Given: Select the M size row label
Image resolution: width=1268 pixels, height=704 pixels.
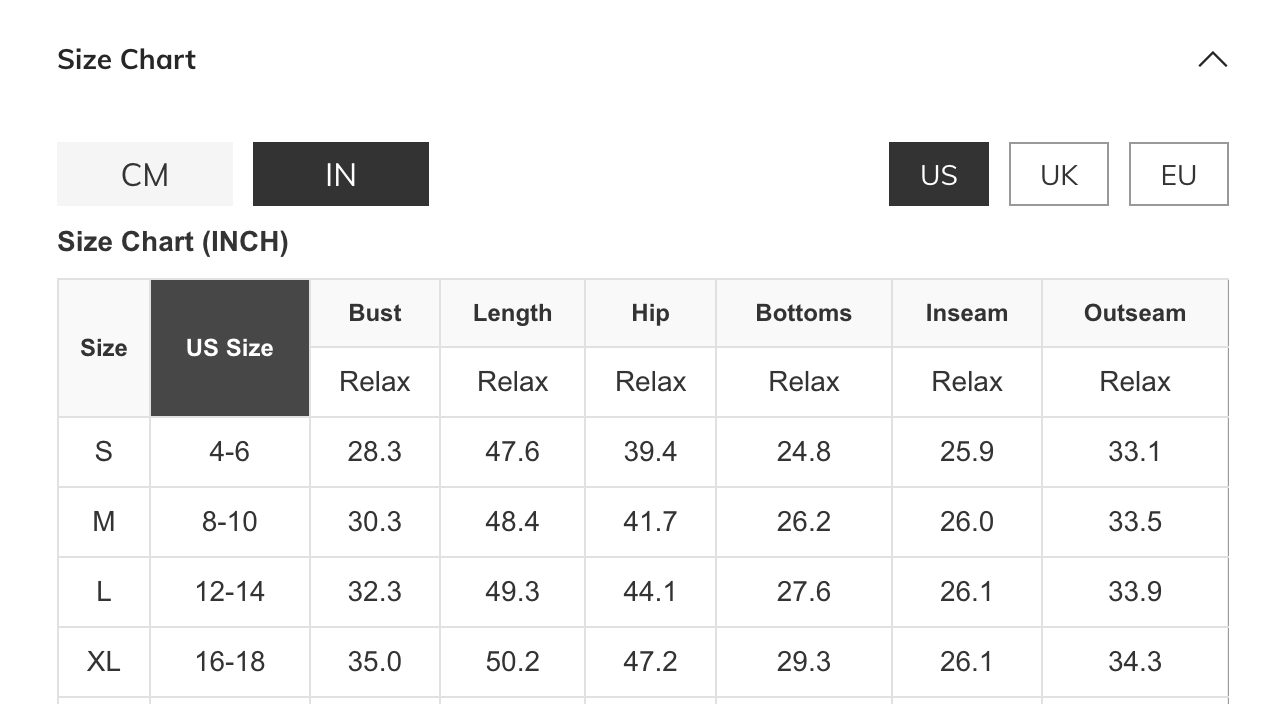Looking at the screenshot, I should tap(104, 522).
